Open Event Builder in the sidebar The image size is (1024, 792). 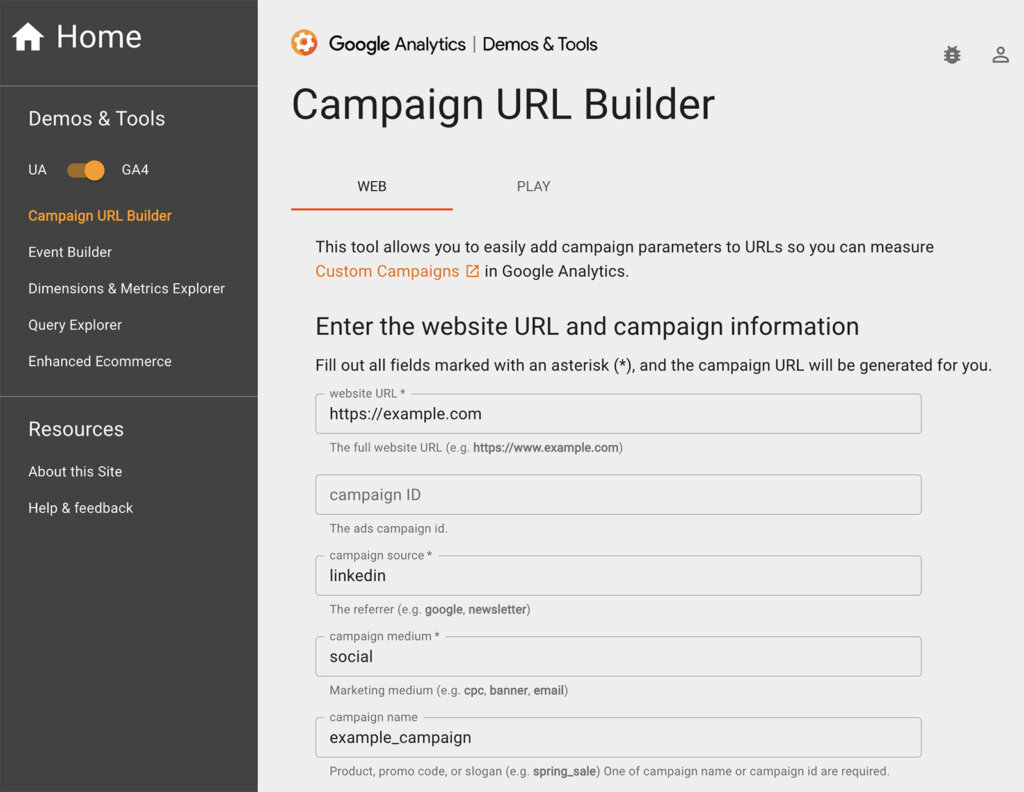[70, 252]
